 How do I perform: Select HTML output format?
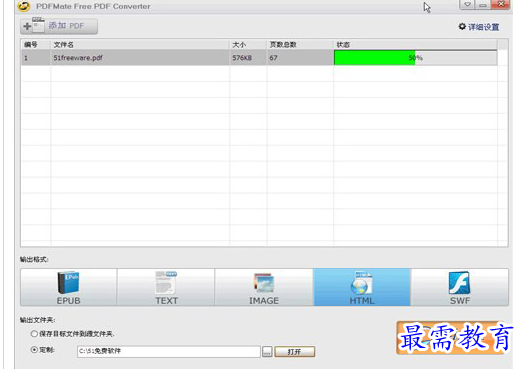tap(362, 287)
